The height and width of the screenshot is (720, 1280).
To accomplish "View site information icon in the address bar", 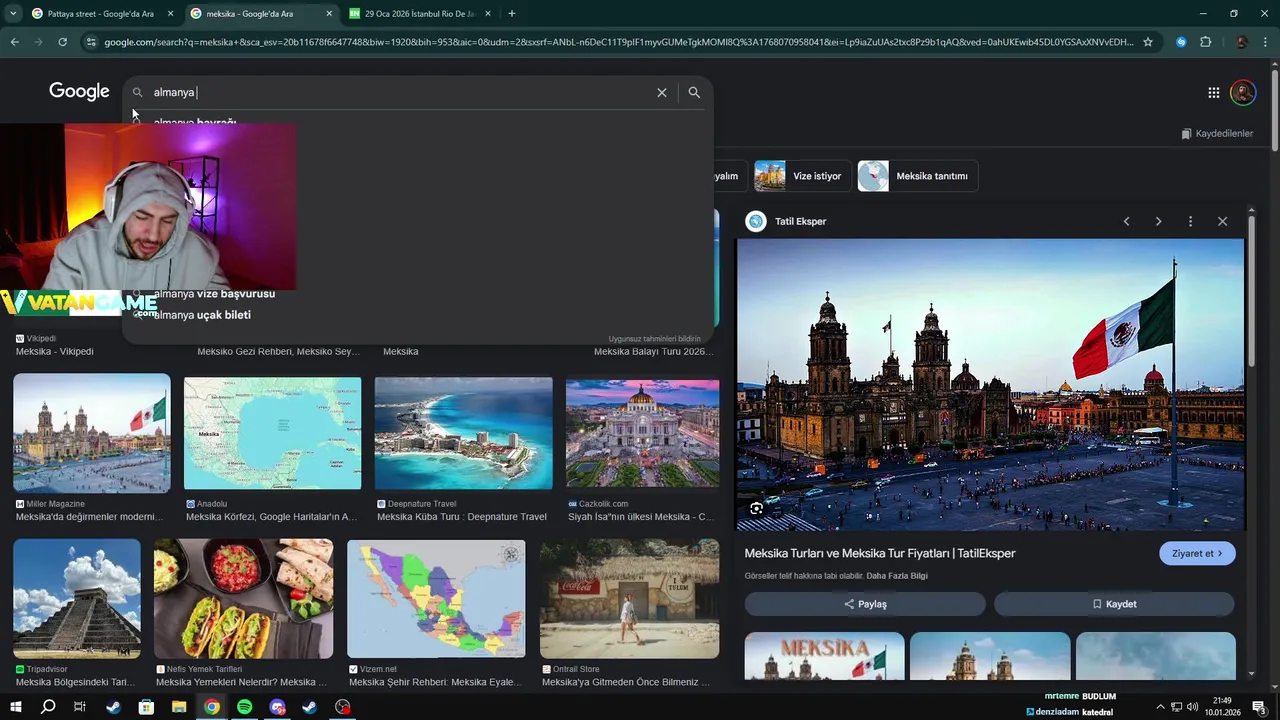I will tap(91, 42).
